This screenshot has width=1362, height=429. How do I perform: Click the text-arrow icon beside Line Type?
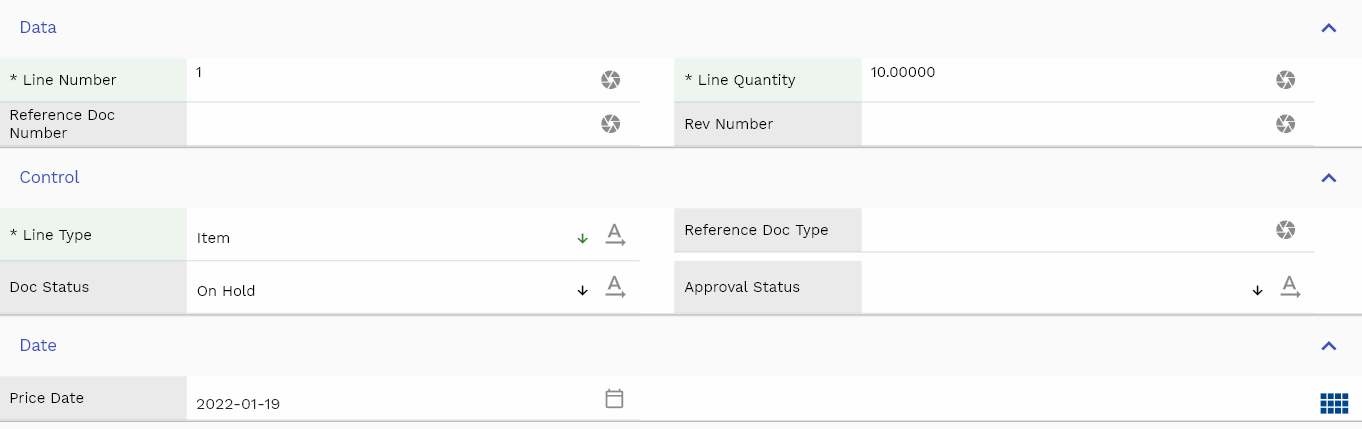point(615,236)
